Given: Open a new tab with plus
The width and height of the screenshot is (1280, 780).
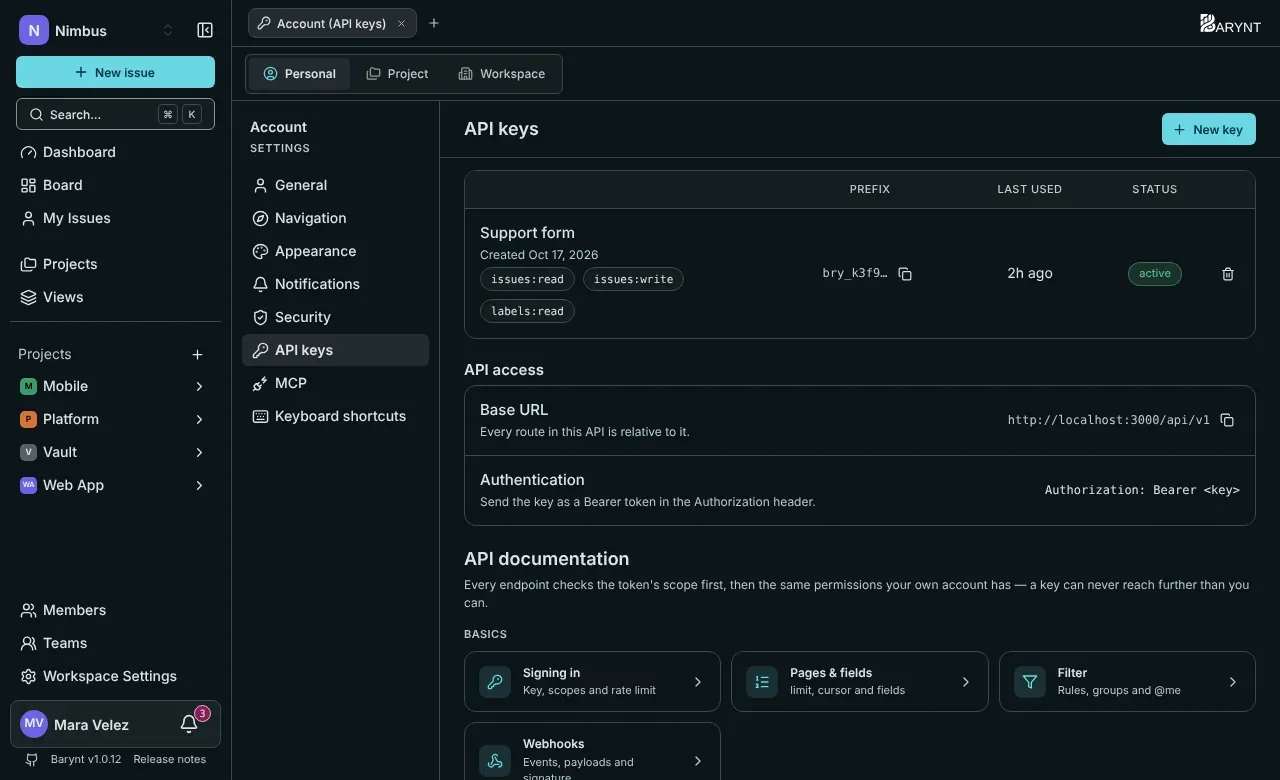Looking at the screenshot, I should tap(434, 23).
